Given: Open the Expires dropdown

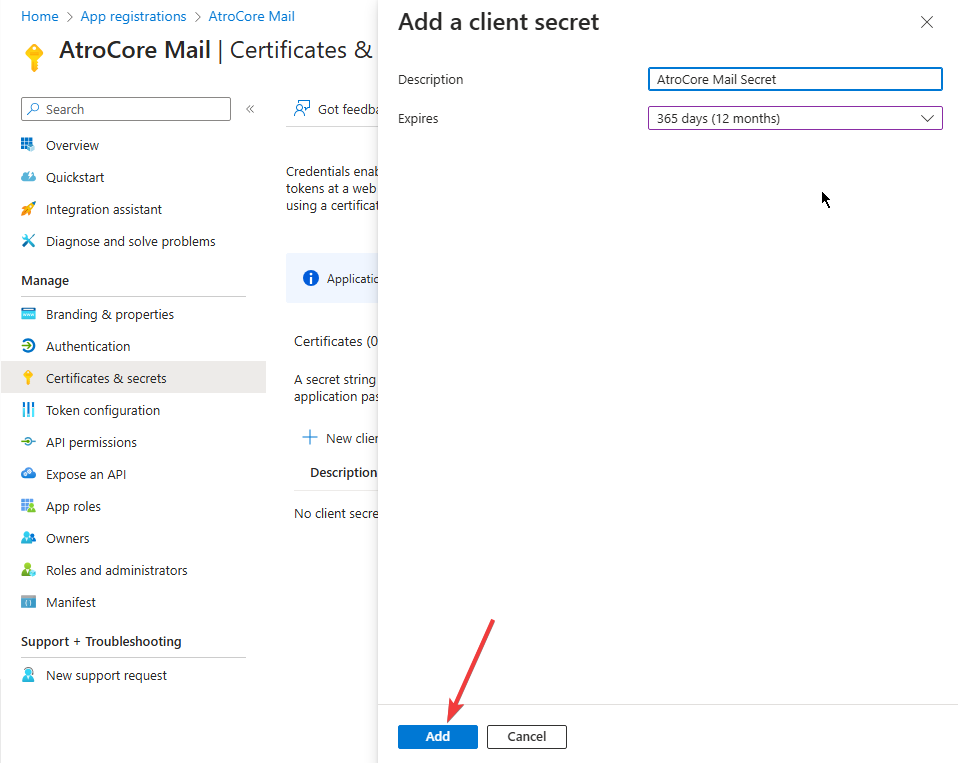Looking at the screenshot, I should [x=795, y=118].
